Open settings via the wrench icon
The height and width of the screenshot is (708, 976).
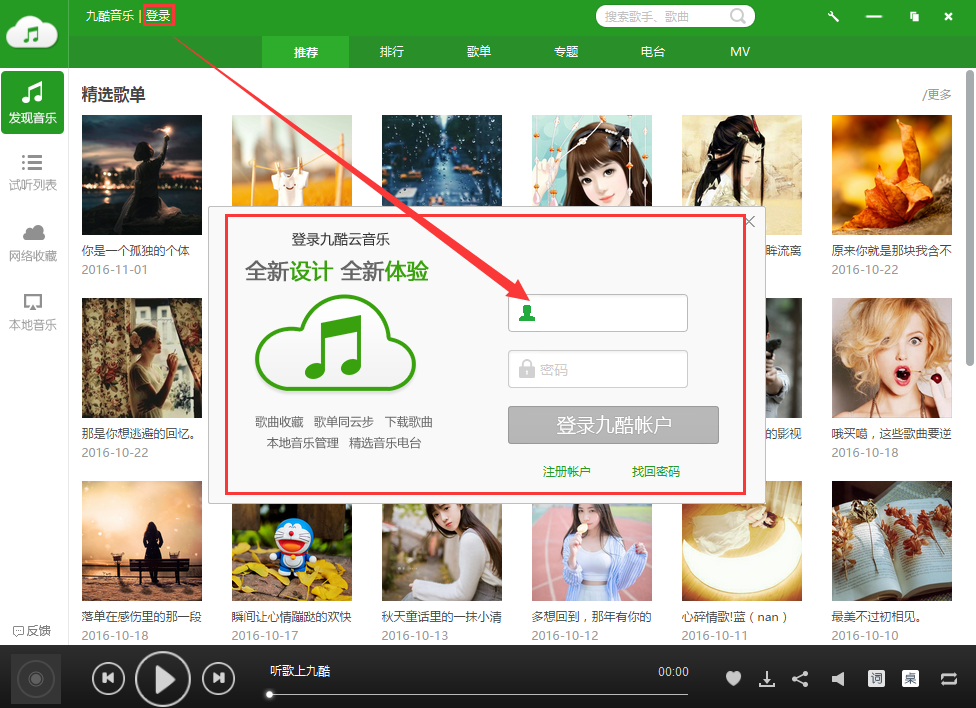pyautogui.click(x=833, y=17)
